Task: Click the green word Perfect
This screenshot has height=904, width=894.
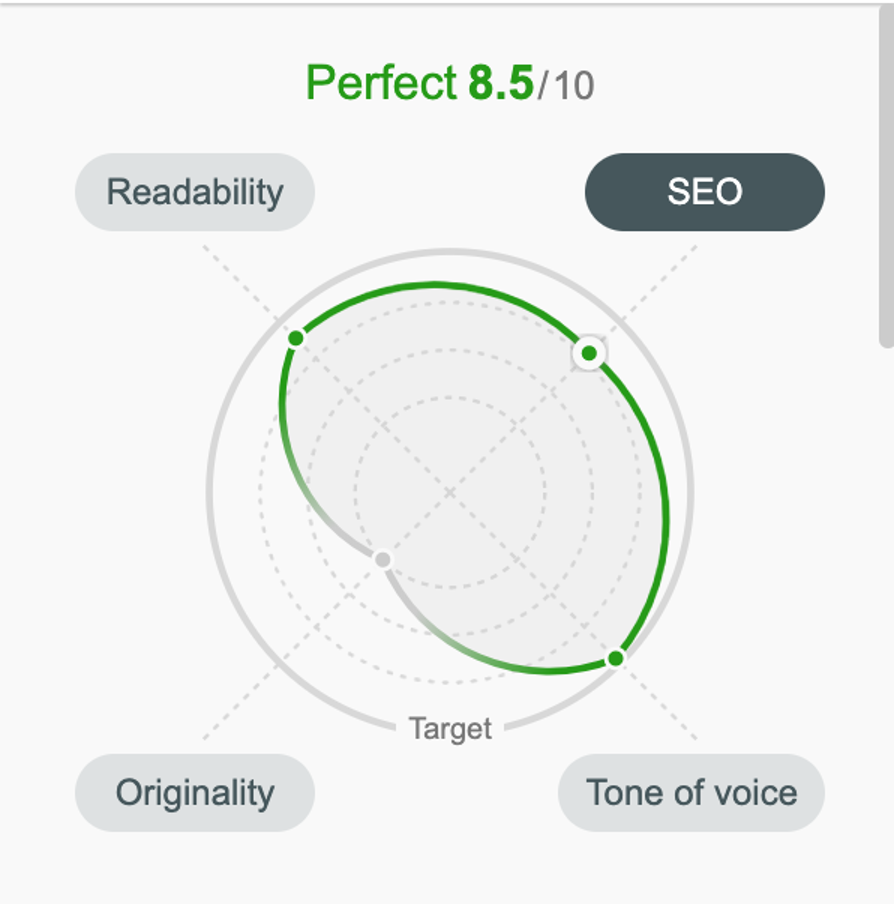Action: (381, 83)
